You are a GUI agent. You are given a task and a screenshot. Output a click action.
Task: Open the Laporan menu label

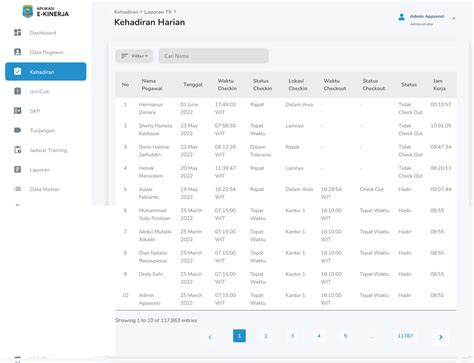point(40,170)
